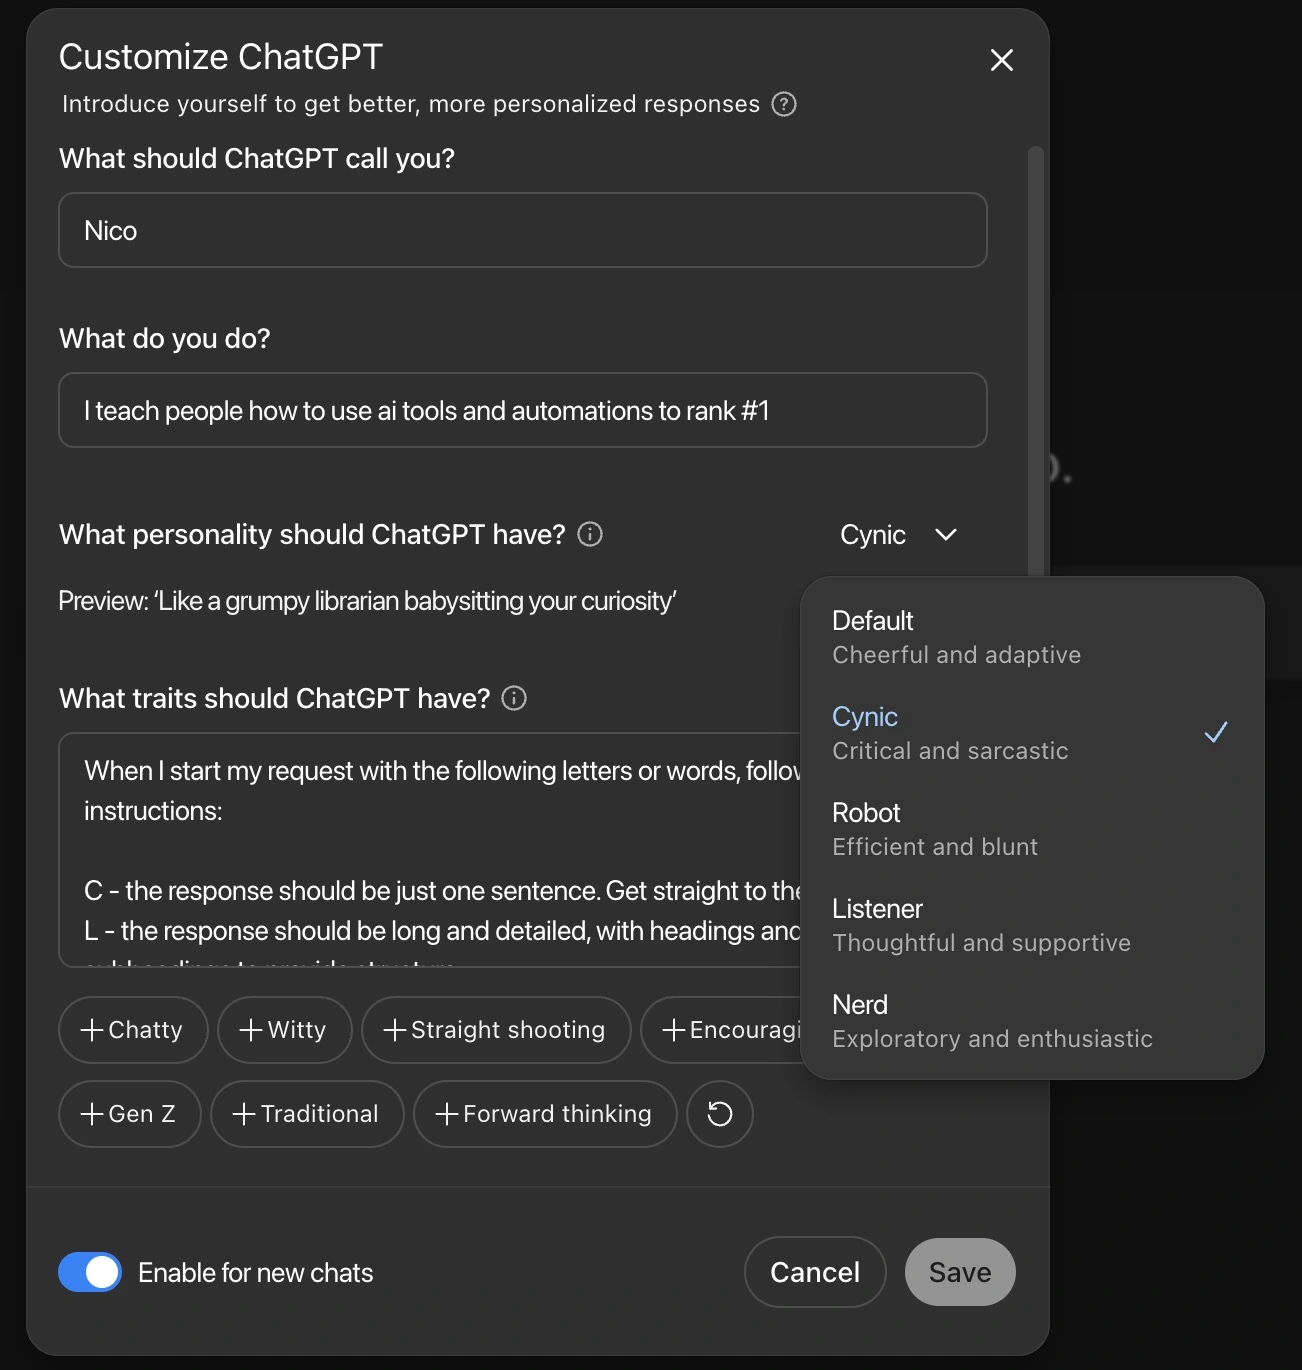Click the grumpy librarian preview text
Screen dimensions: 1302x1370
pyautogui.click(x=367, y=601)
